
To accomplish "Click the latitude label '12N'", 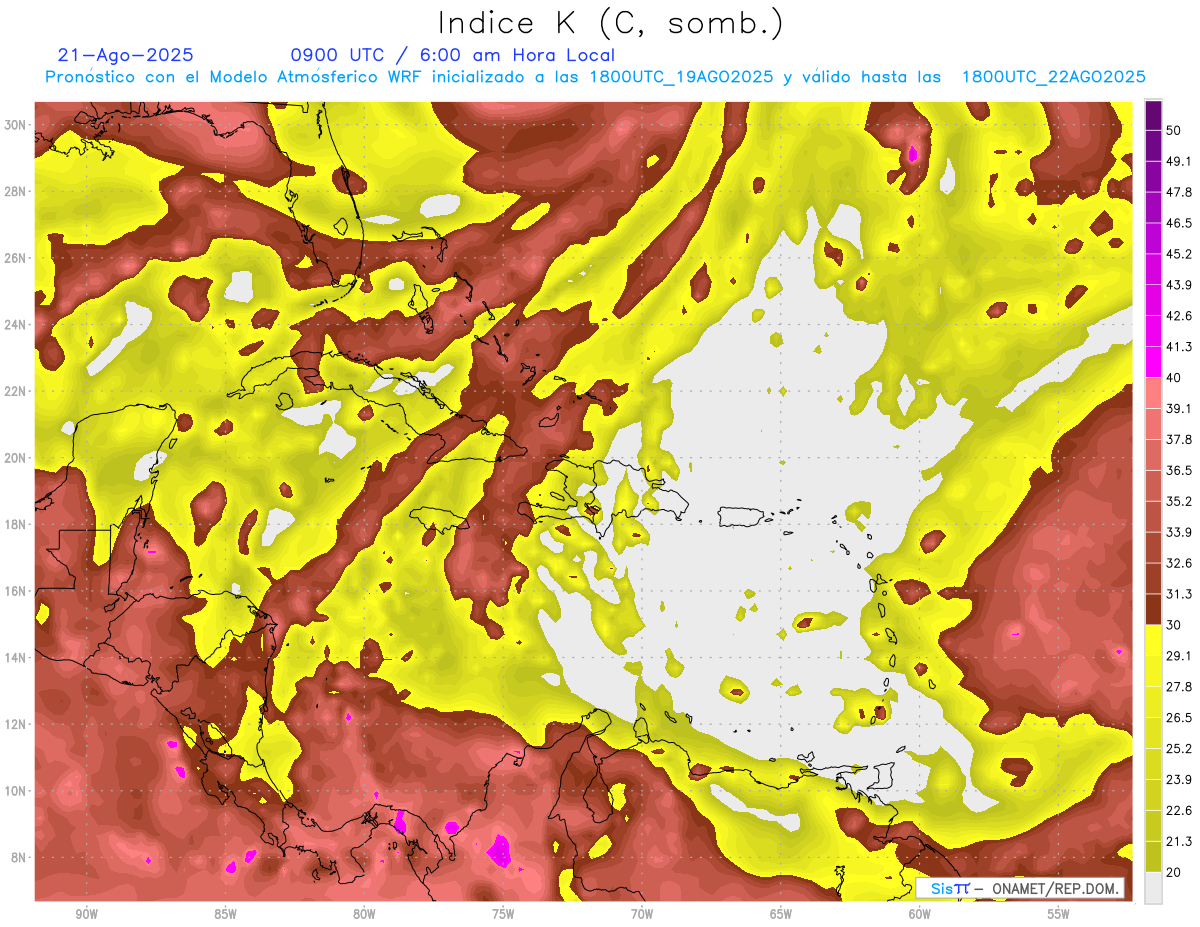I will point(17,724).
